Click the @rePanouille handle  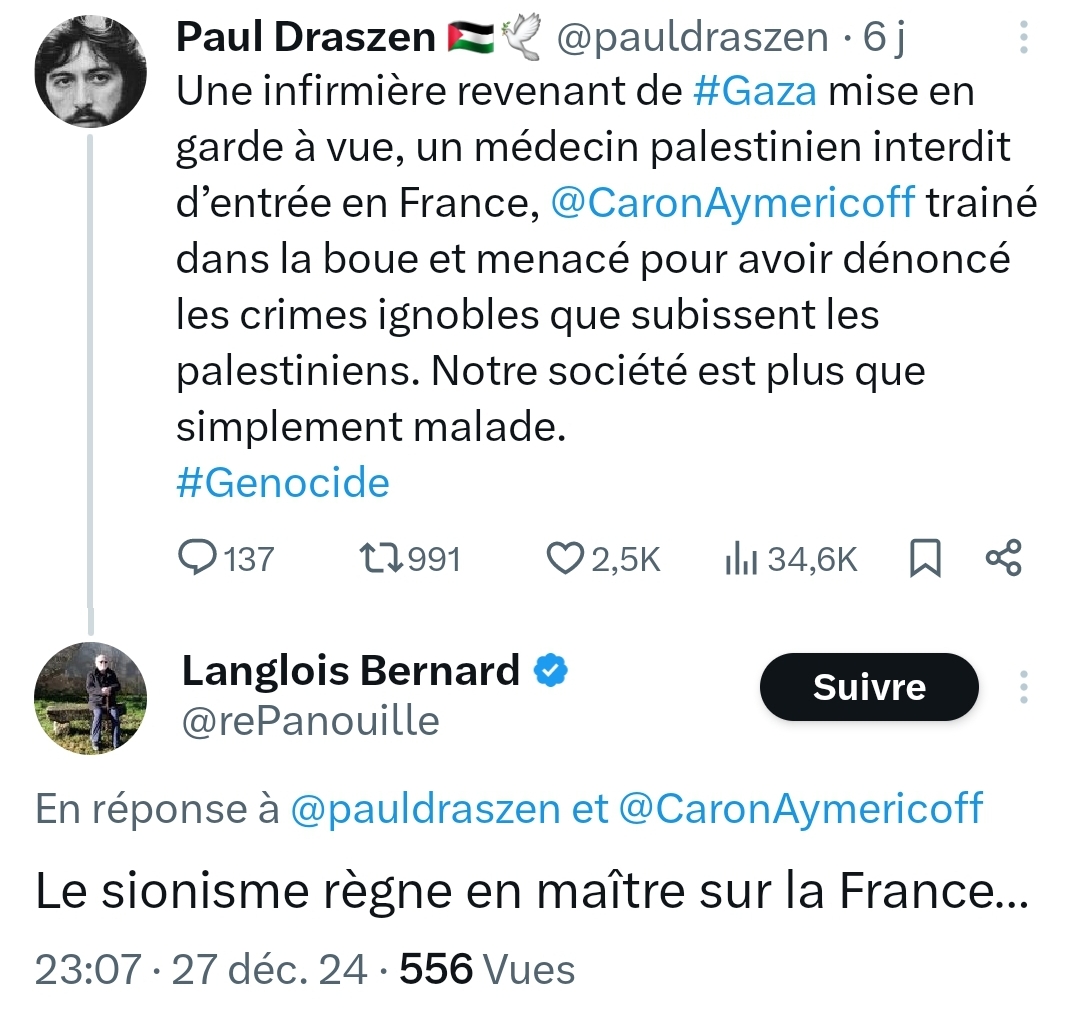[310, 720]
